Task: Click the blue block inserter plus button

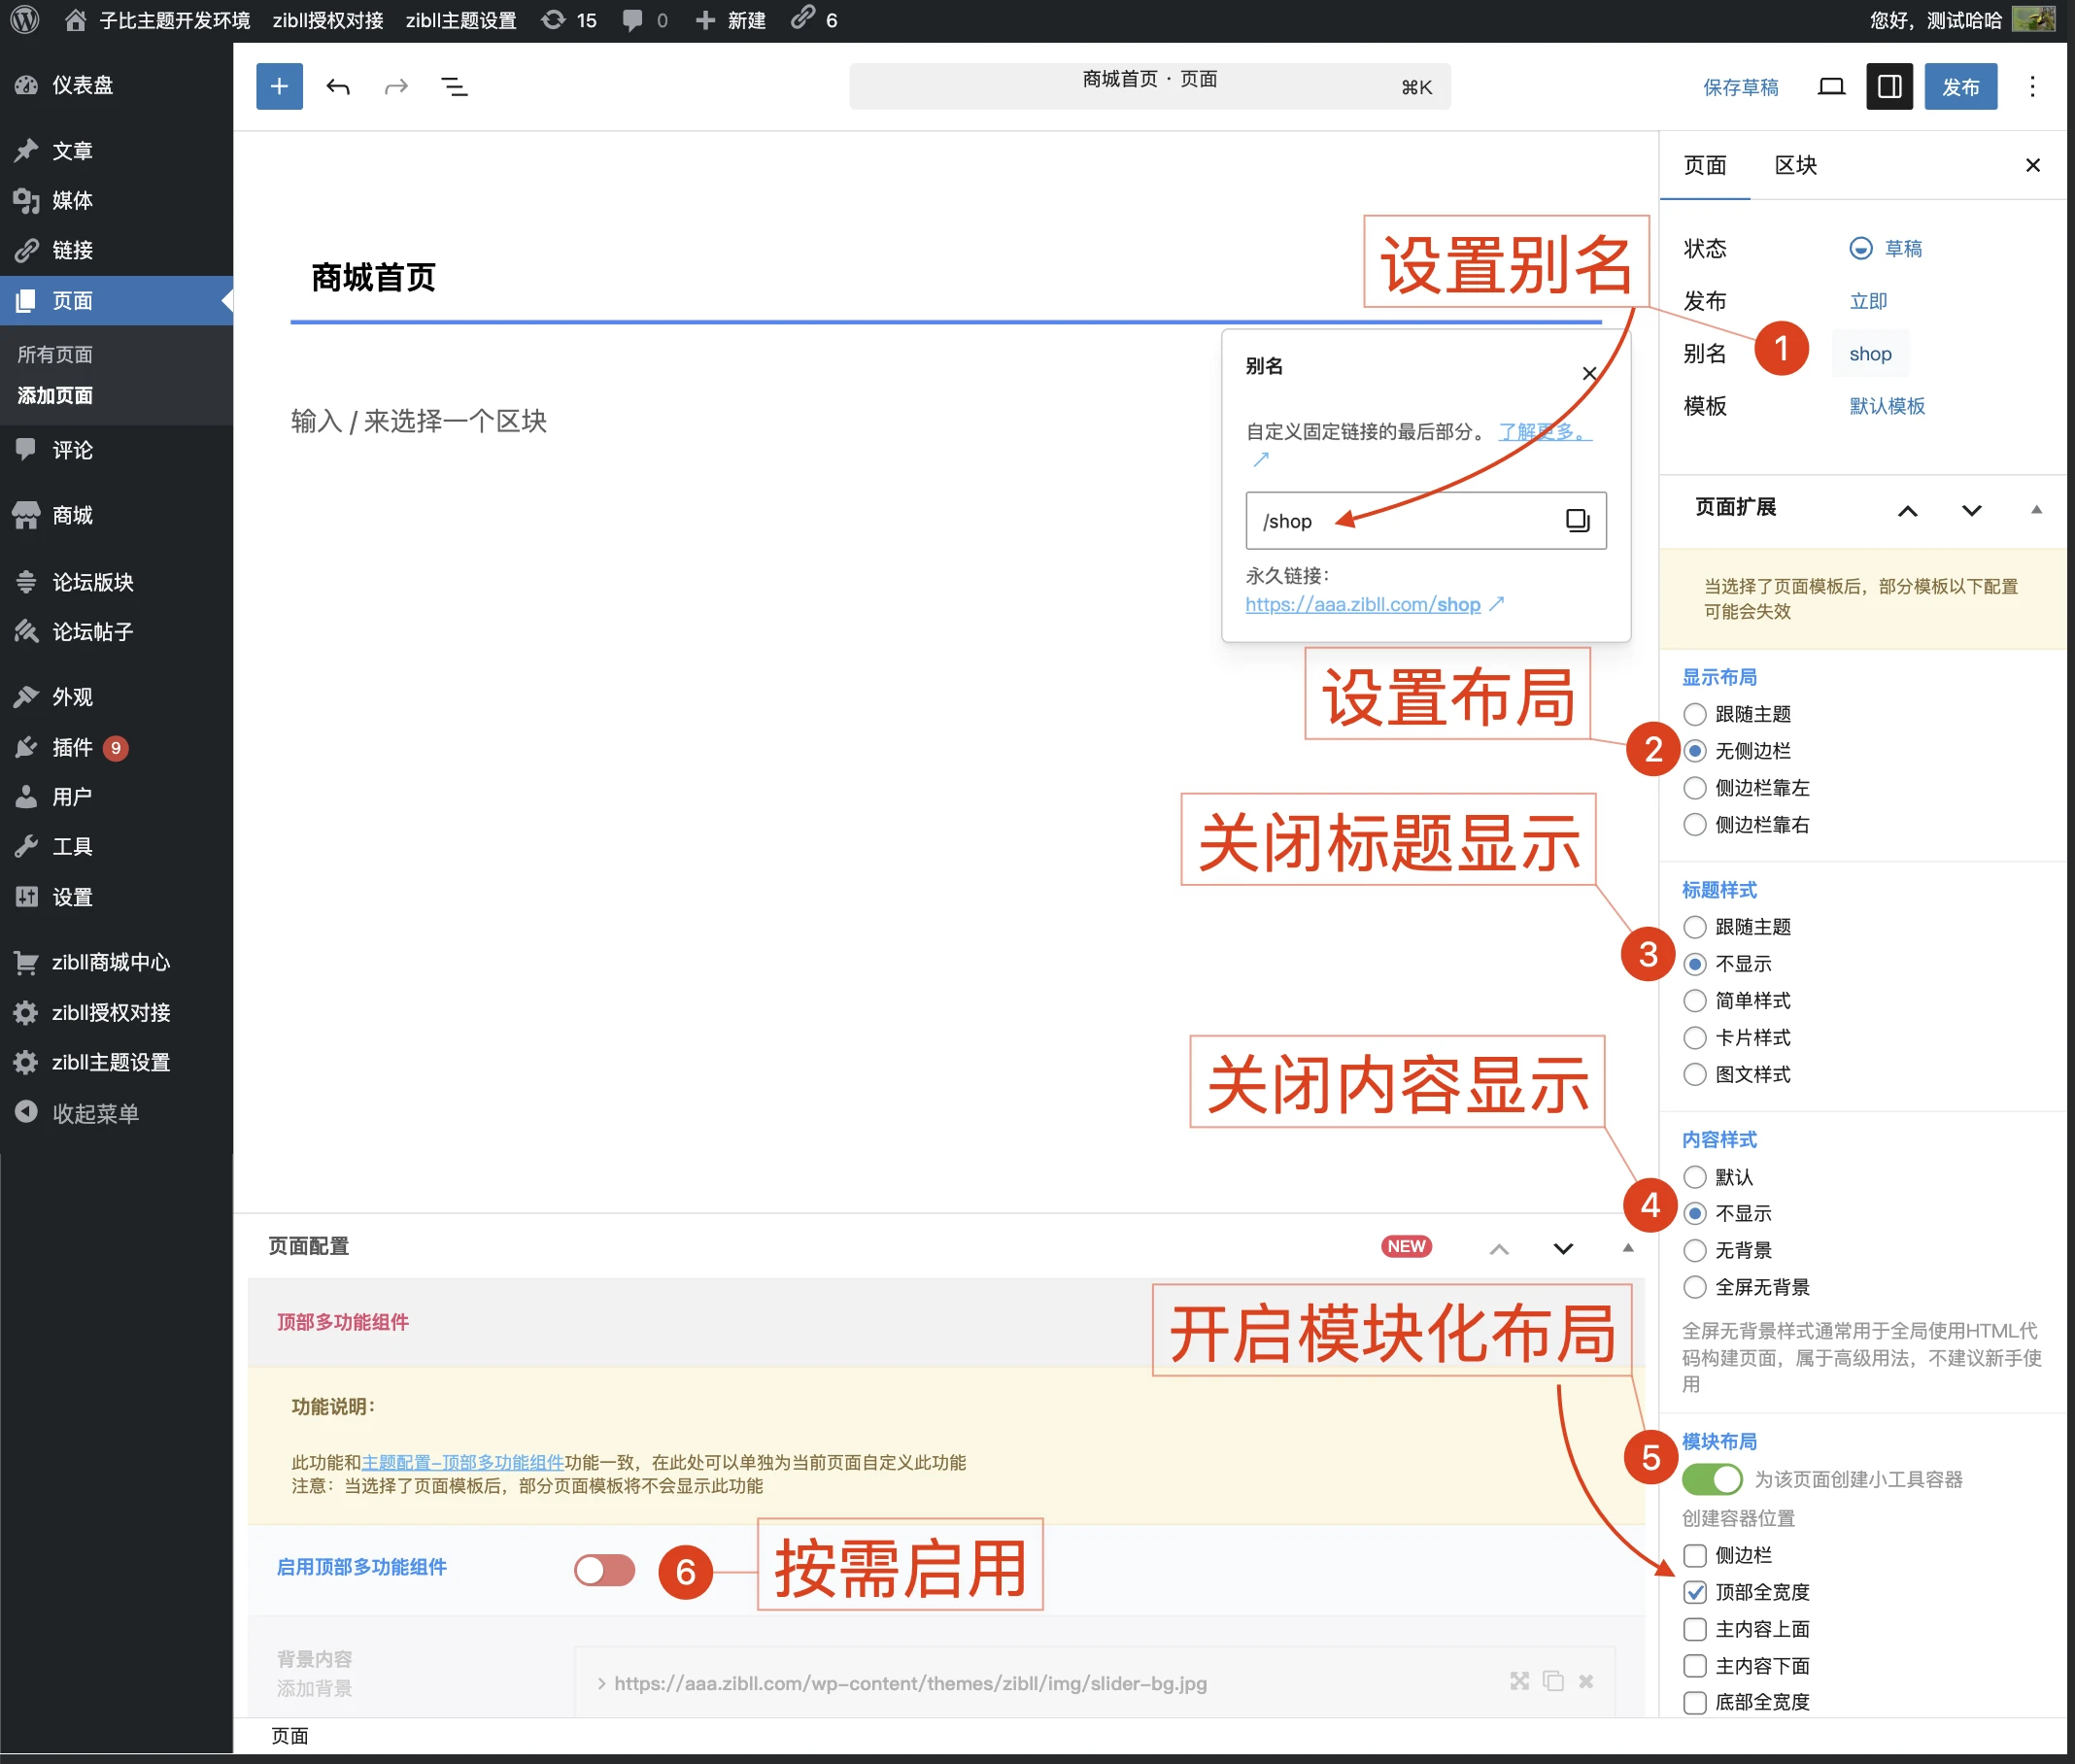Action: 279,87
